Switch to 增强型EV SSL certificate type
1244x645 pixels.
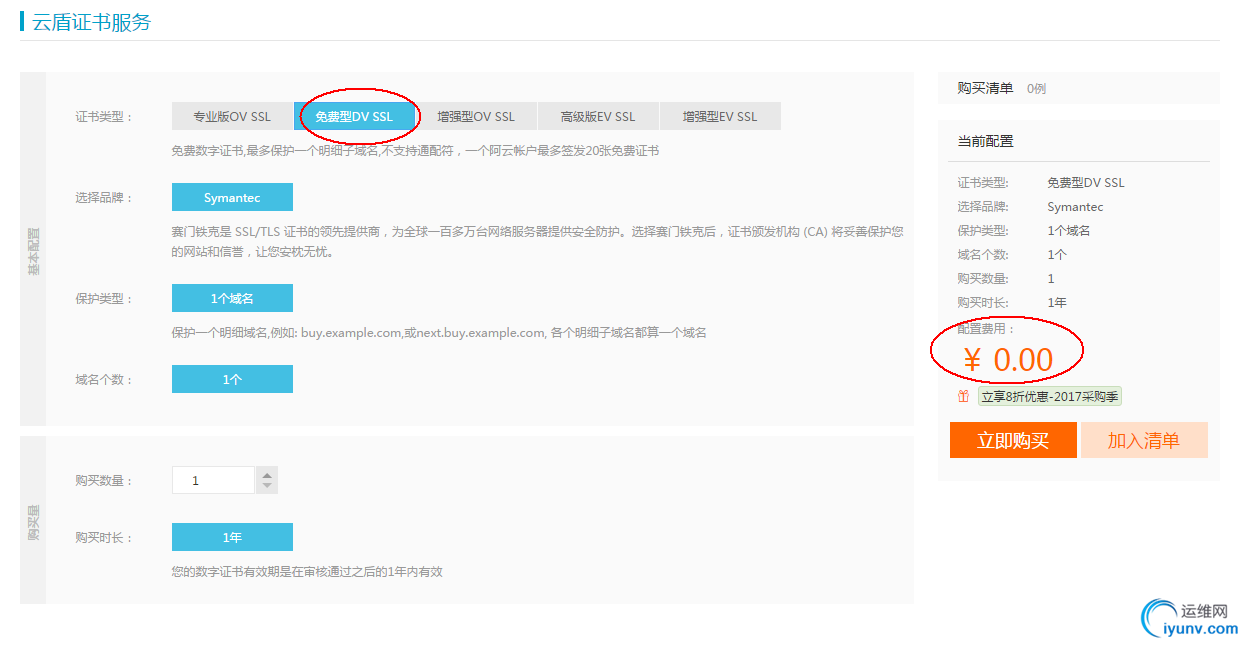click(720, 116)
